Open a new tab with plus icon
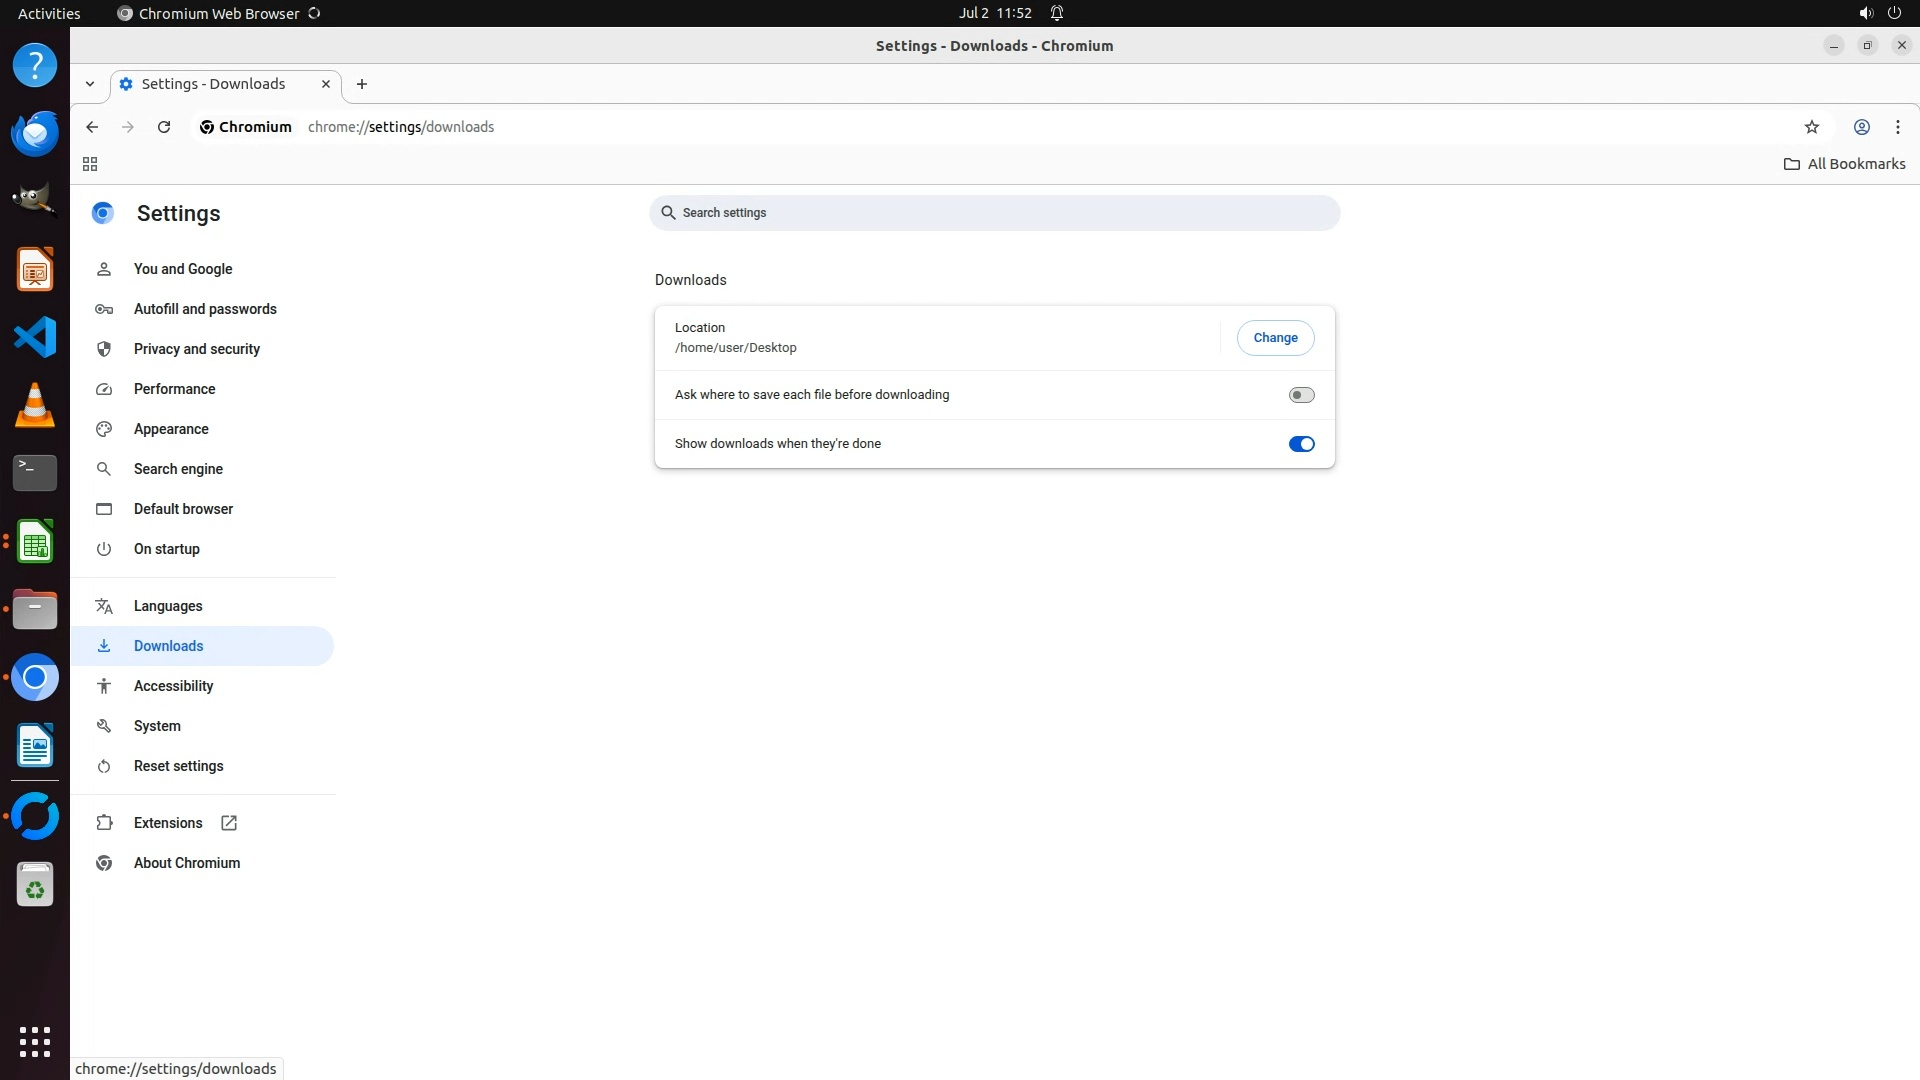The width and height of the screenshot is (1920, 1080). [x=362, y=84]
